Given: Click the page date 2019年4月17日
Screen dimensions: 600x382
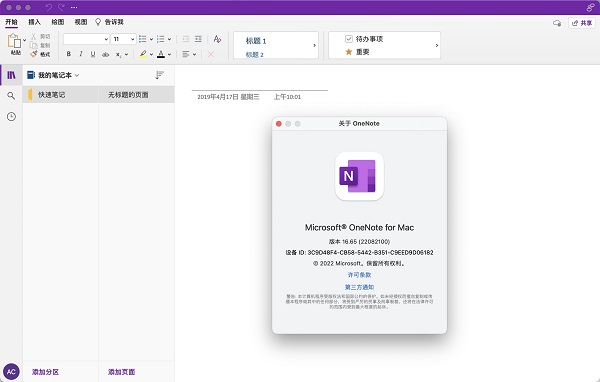Looking at the screenshot, I should pos(228,97).
